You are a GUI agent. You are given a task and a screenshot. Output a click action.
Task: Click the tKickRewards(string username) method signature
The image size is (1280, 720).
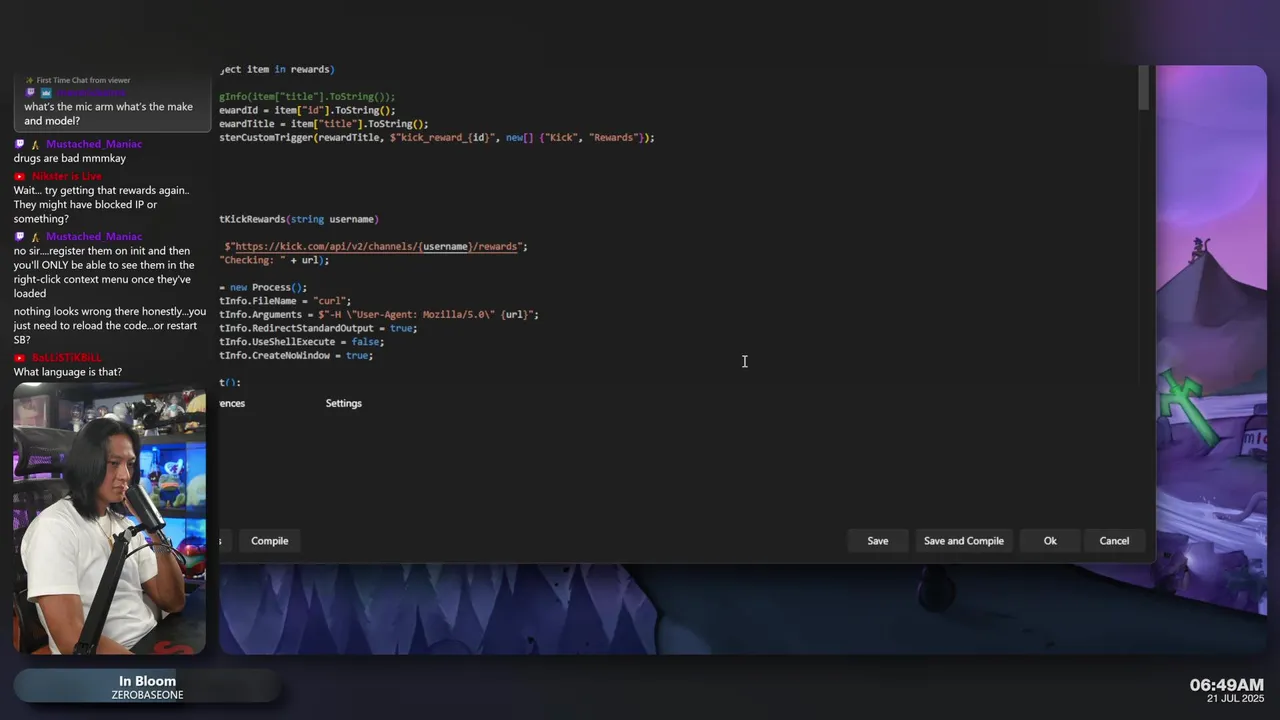tap(299, 219)
